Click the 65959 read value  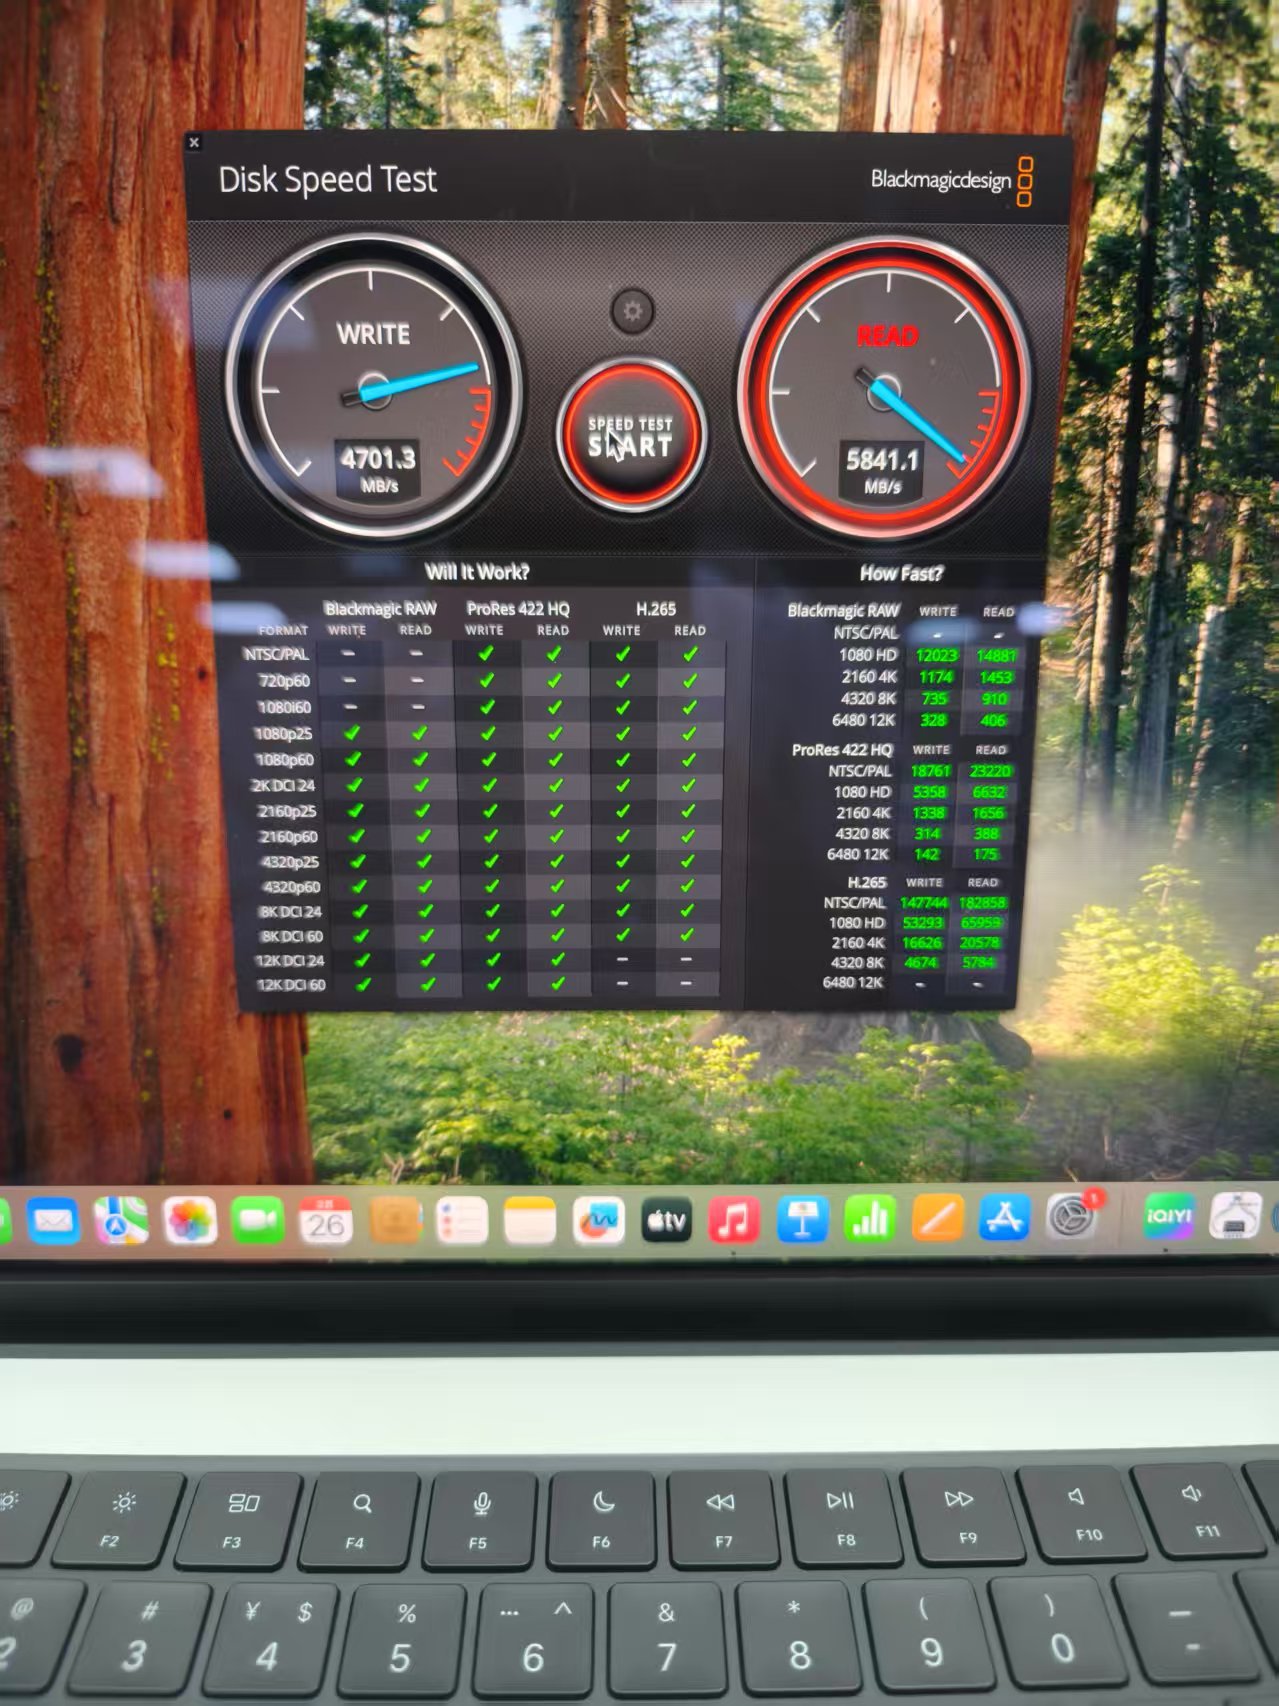(x=981, y=923)
